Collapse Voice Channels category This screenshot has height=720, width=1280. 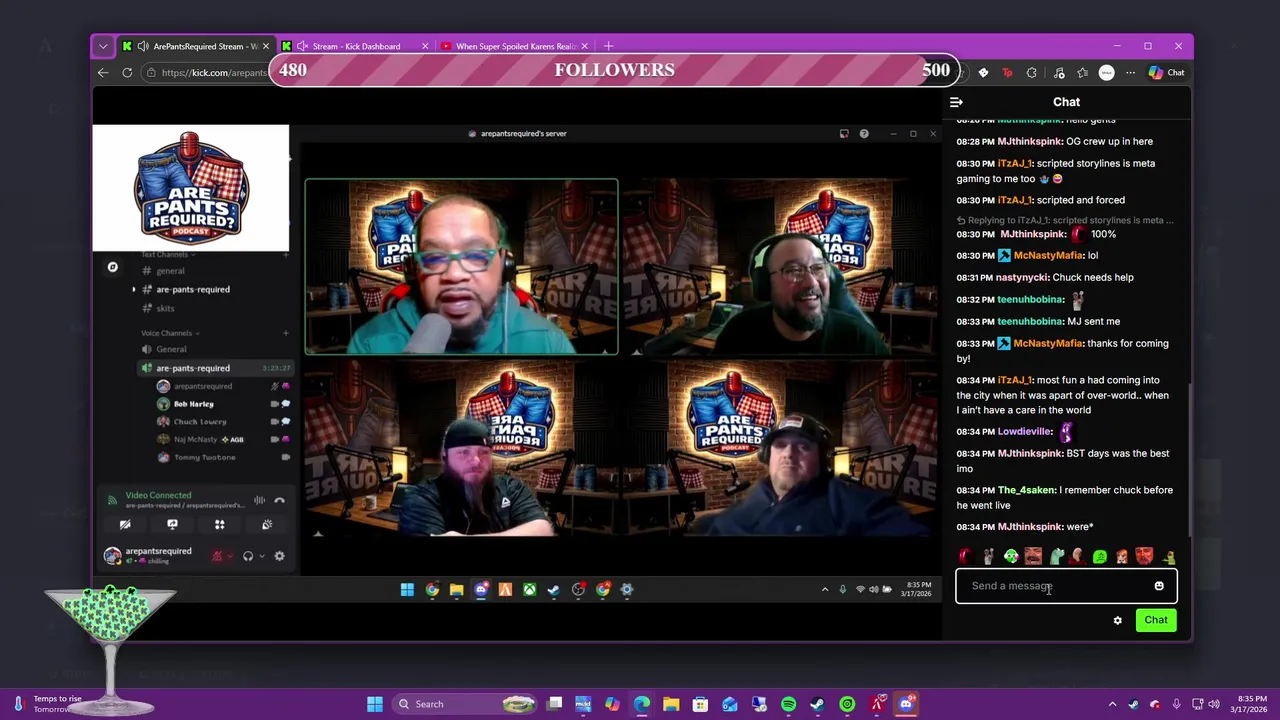coord(170,333)
